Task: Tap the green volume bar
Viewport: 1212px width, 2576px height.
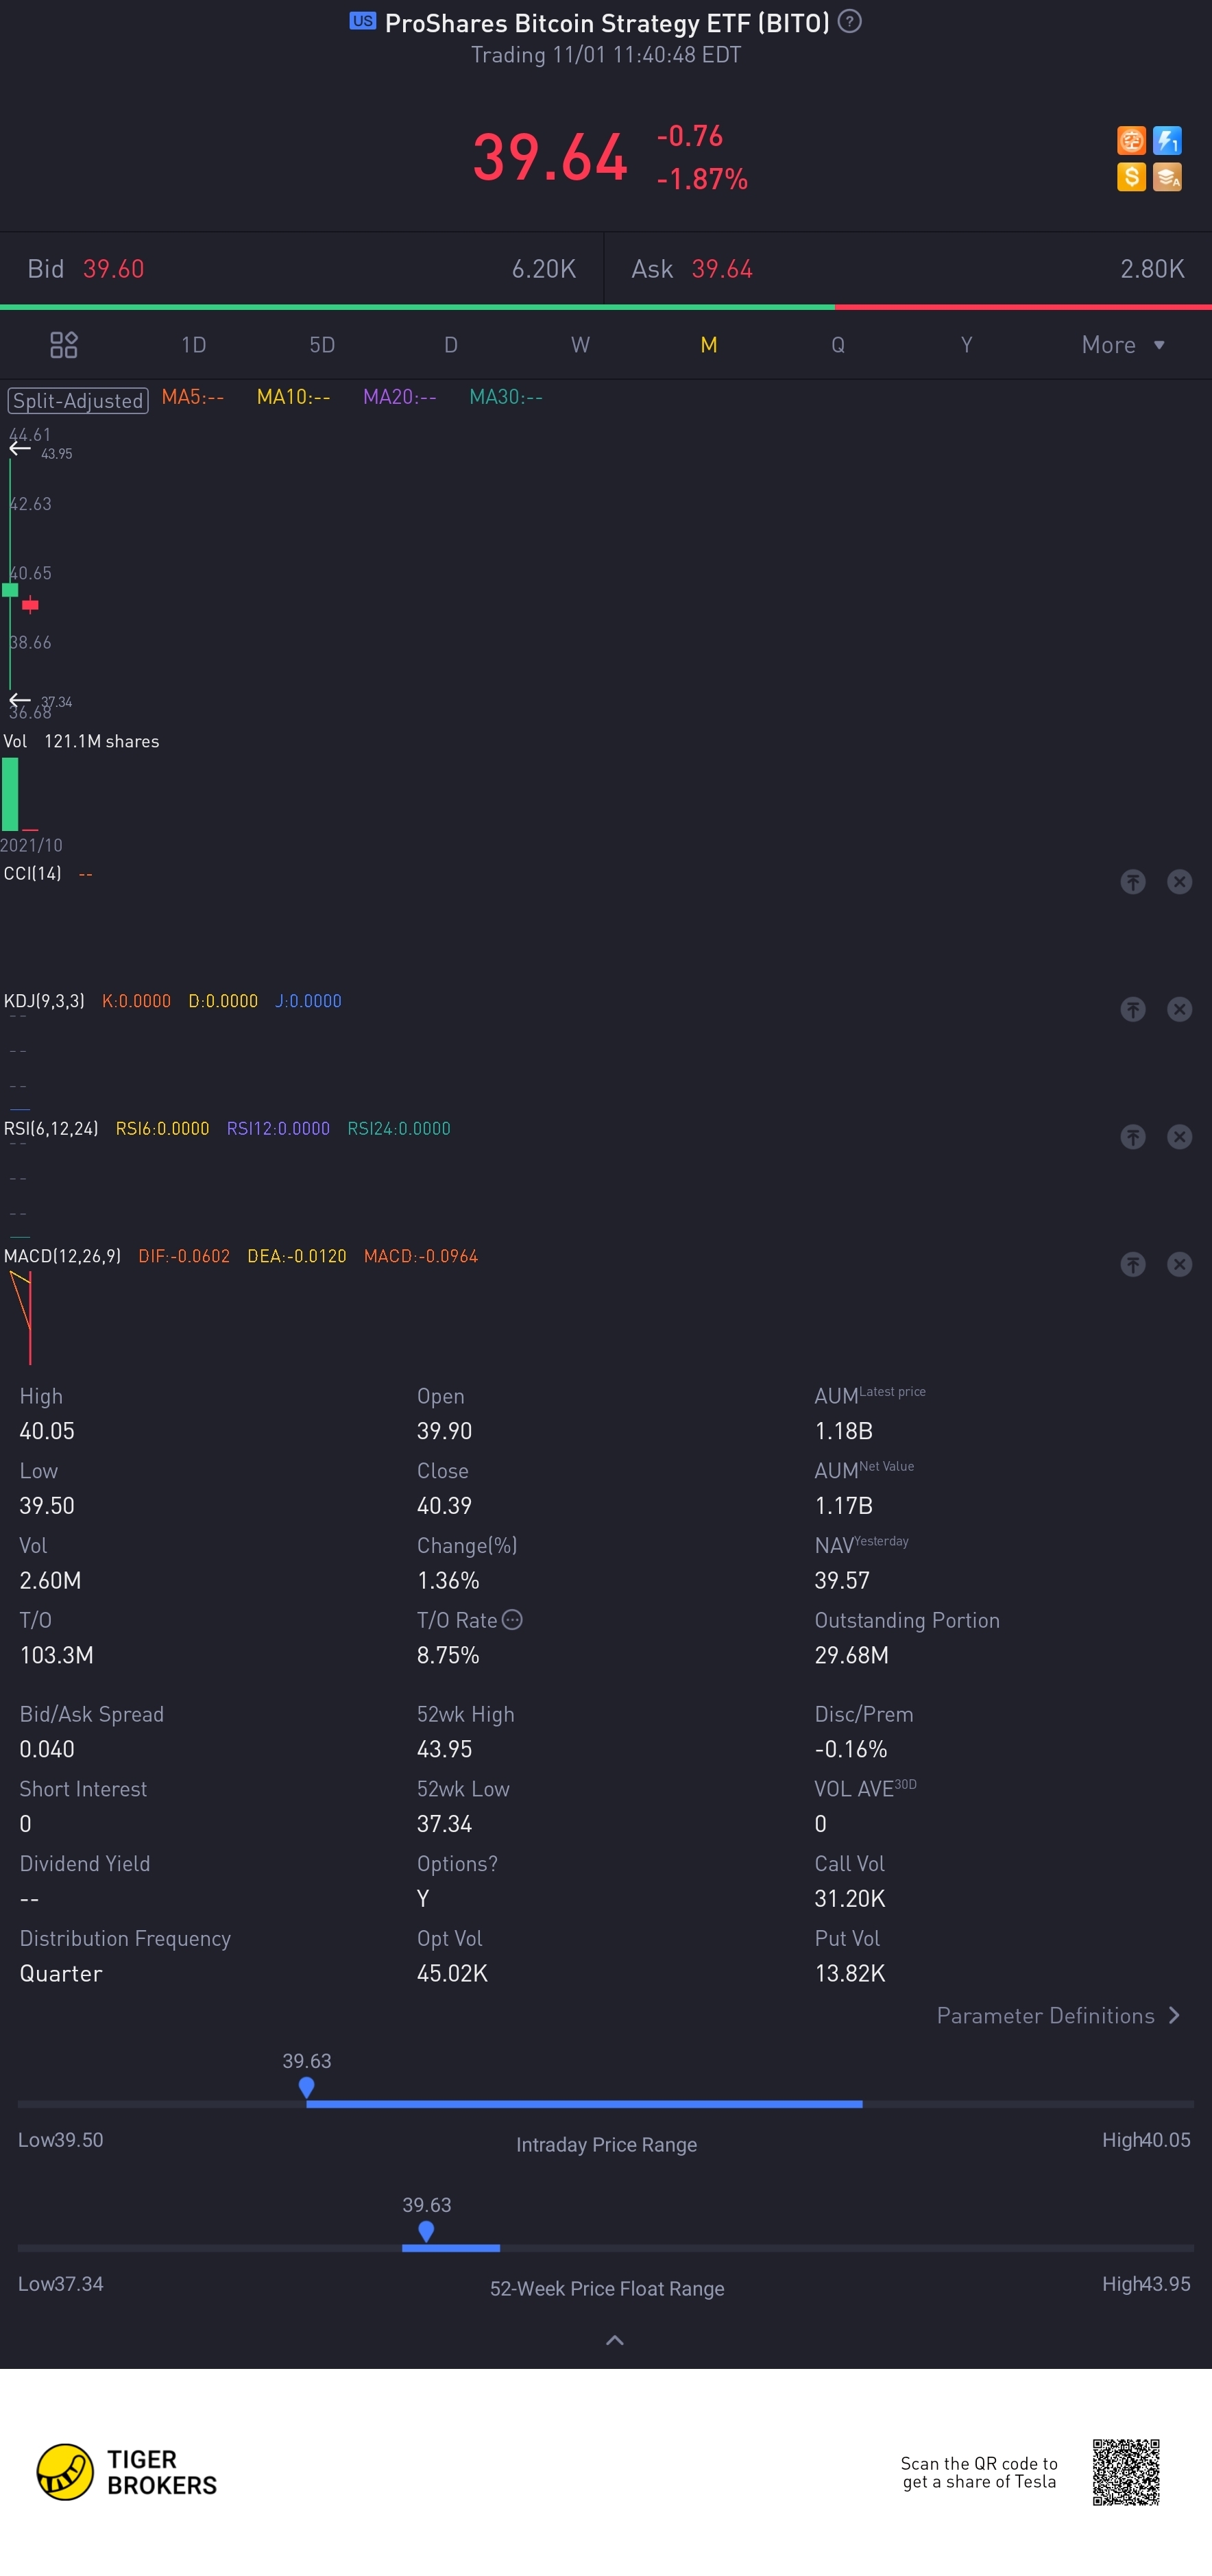Action: [10, 795]
